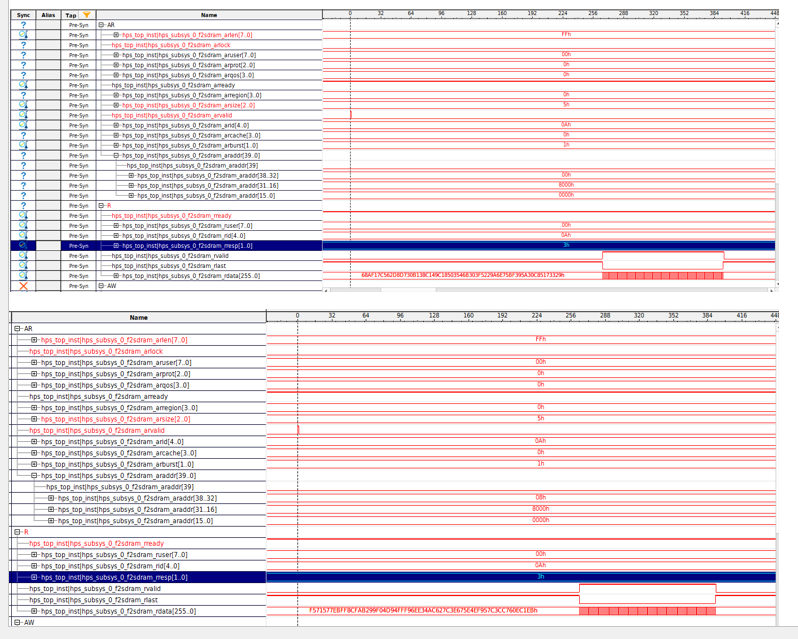798x639 pixels.
Task: Click the 128 tick on the lower time ruler
Action: [x=434, y=315]
